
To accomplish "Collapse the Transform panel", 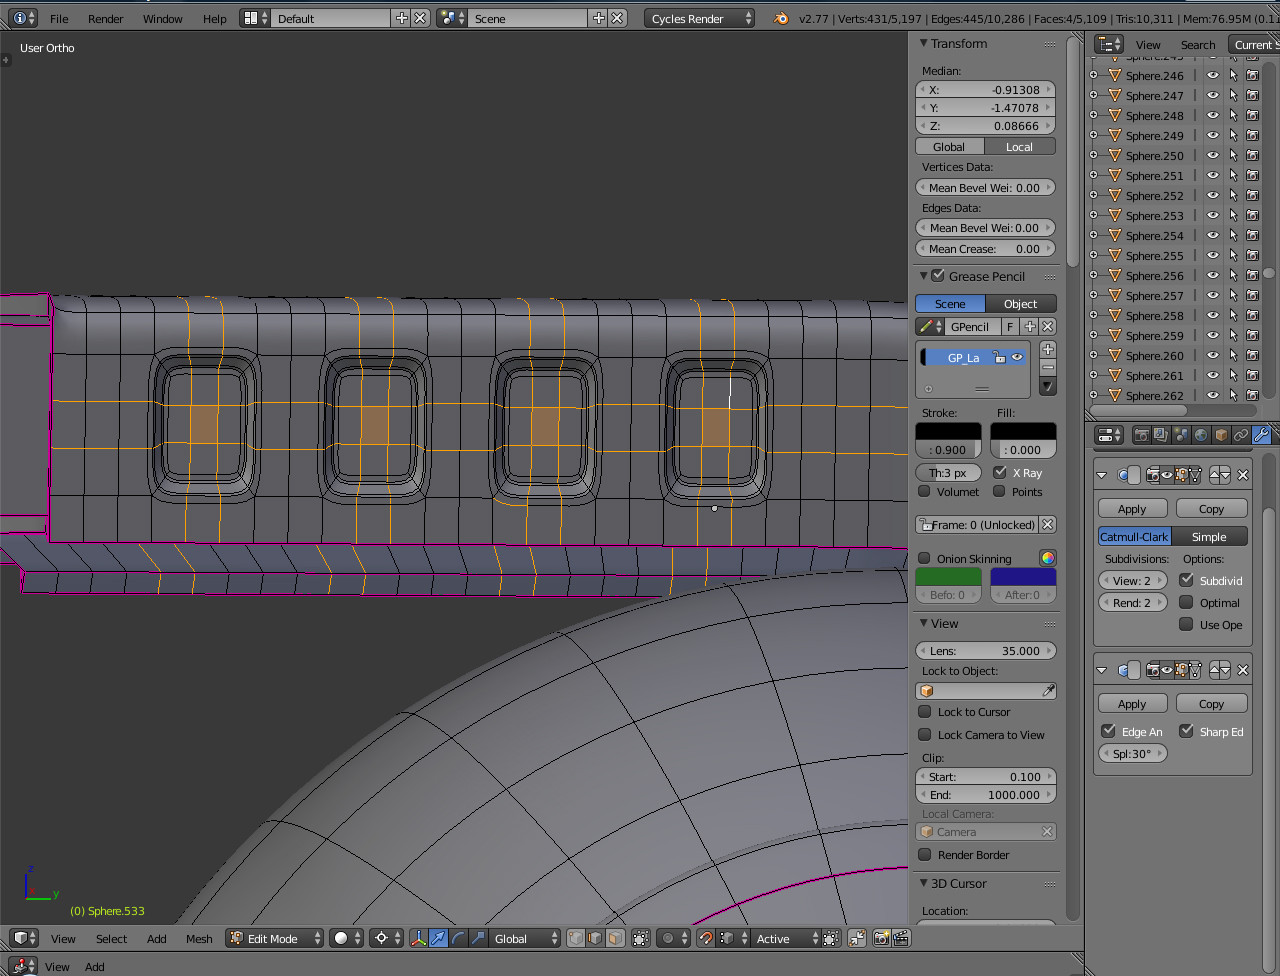I will click(x=923, y=43).
